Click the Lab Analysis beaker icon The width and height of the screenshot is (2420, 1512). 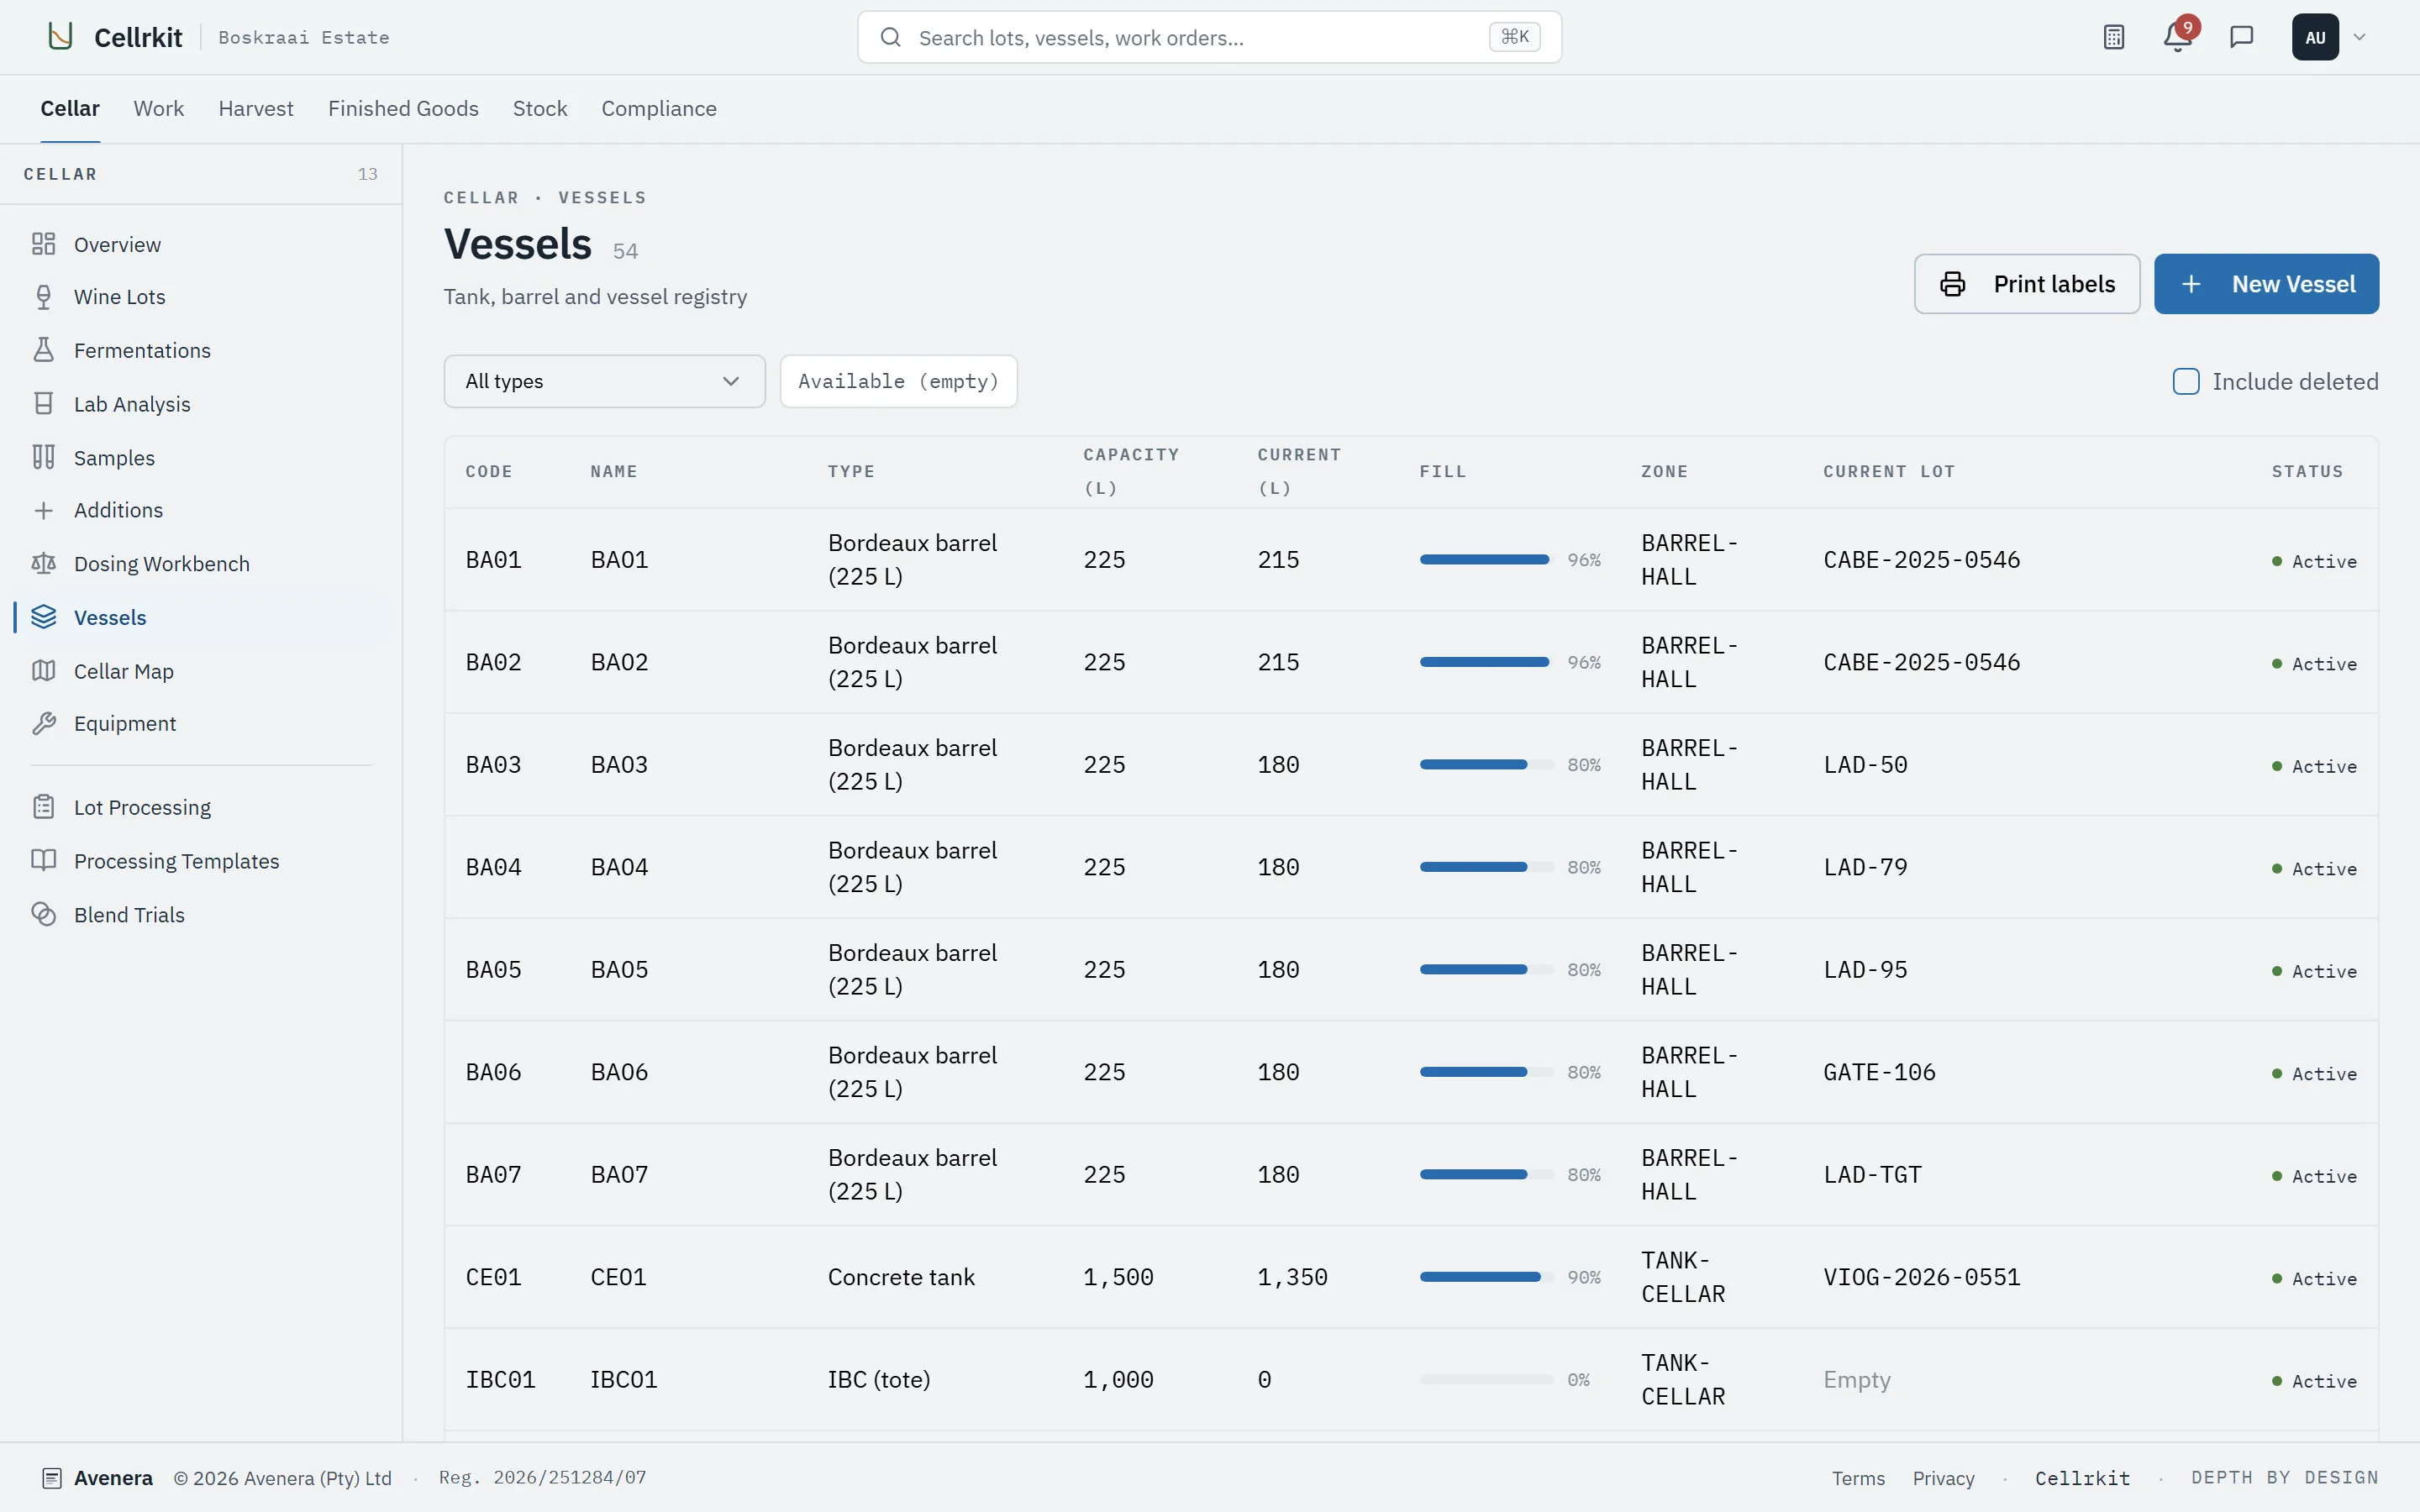click(x=43, y=404)
